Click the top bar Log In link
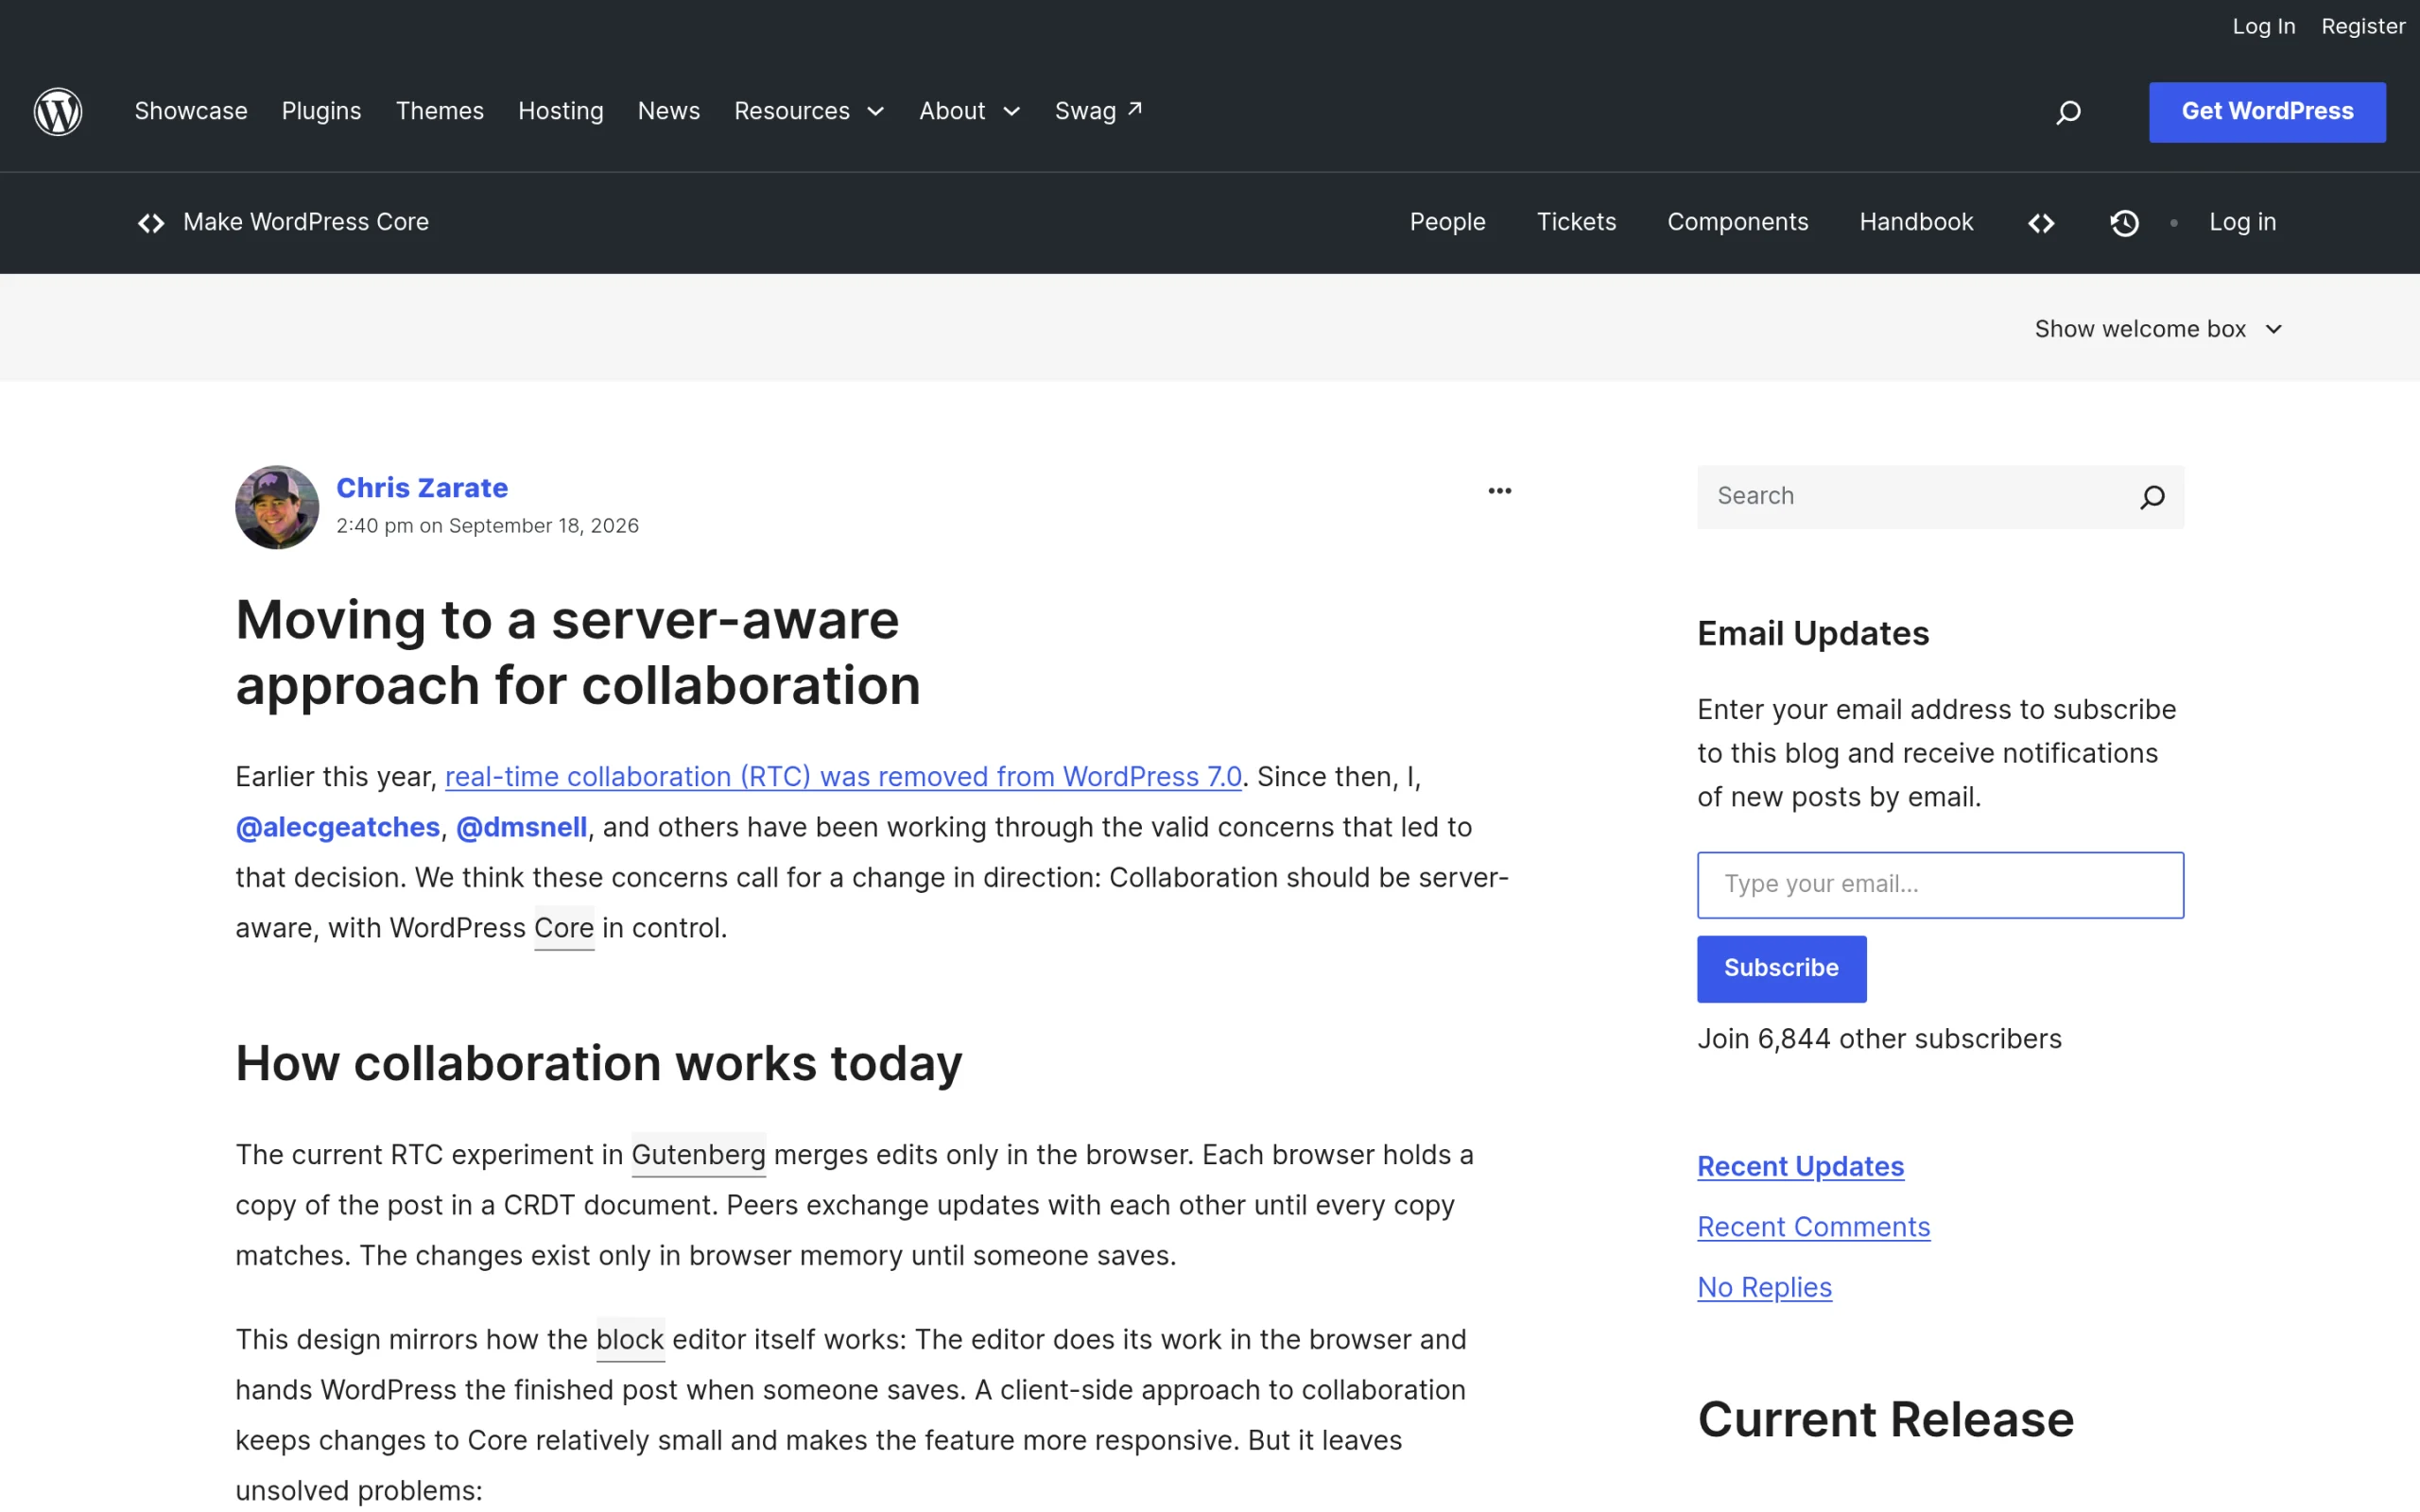 pos(2263,27)
